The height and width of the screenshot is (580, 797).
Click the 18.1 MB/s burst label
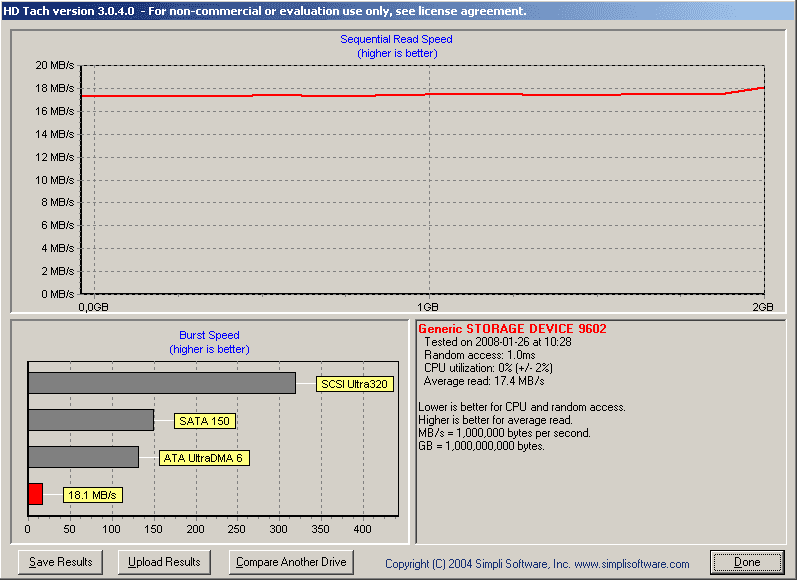(93, 495)
